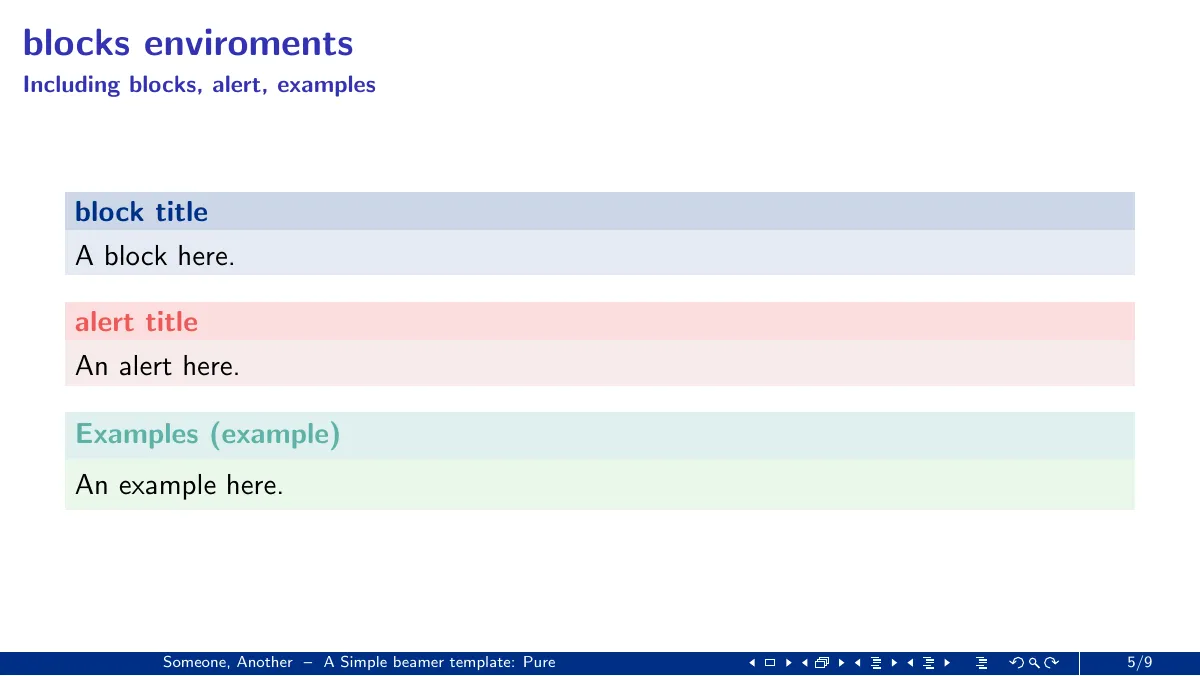Screen dimensions: 1200x676
Task: Click the back (undo arrow) navigation icon
Action: tap(1017, 663)
